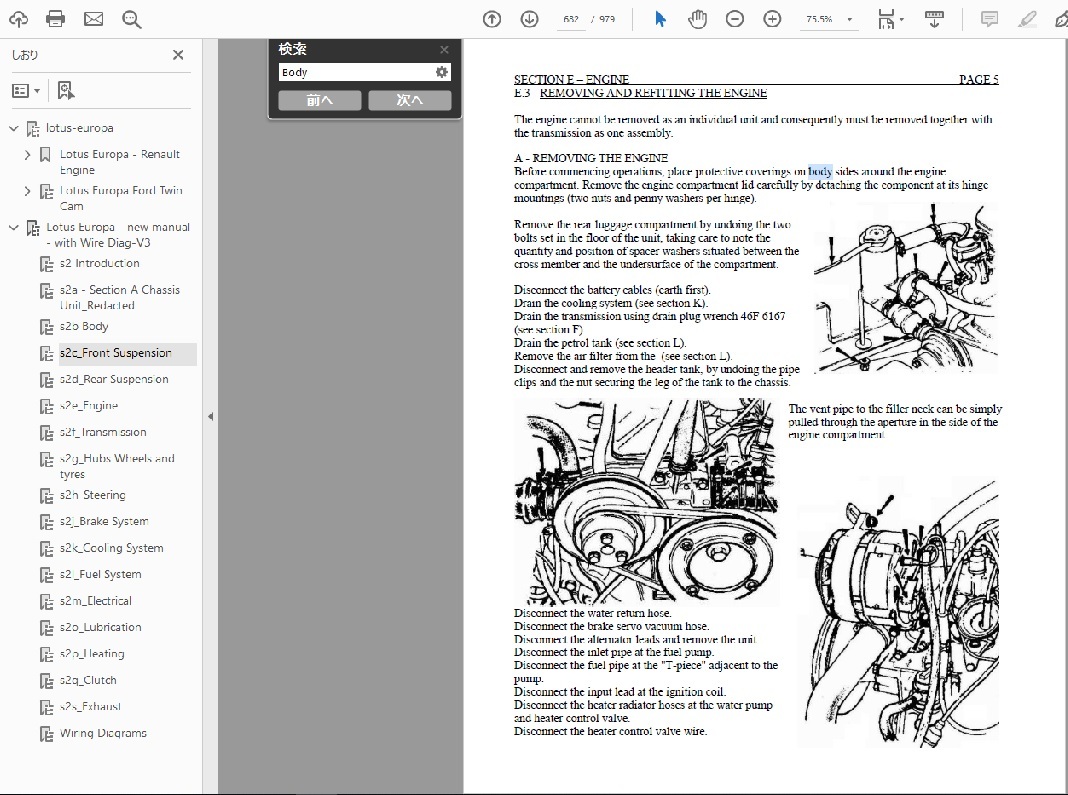
Task: Open Lotus Europa new manual with Wire Diag-V3
Action: click(x=118, y=235)
